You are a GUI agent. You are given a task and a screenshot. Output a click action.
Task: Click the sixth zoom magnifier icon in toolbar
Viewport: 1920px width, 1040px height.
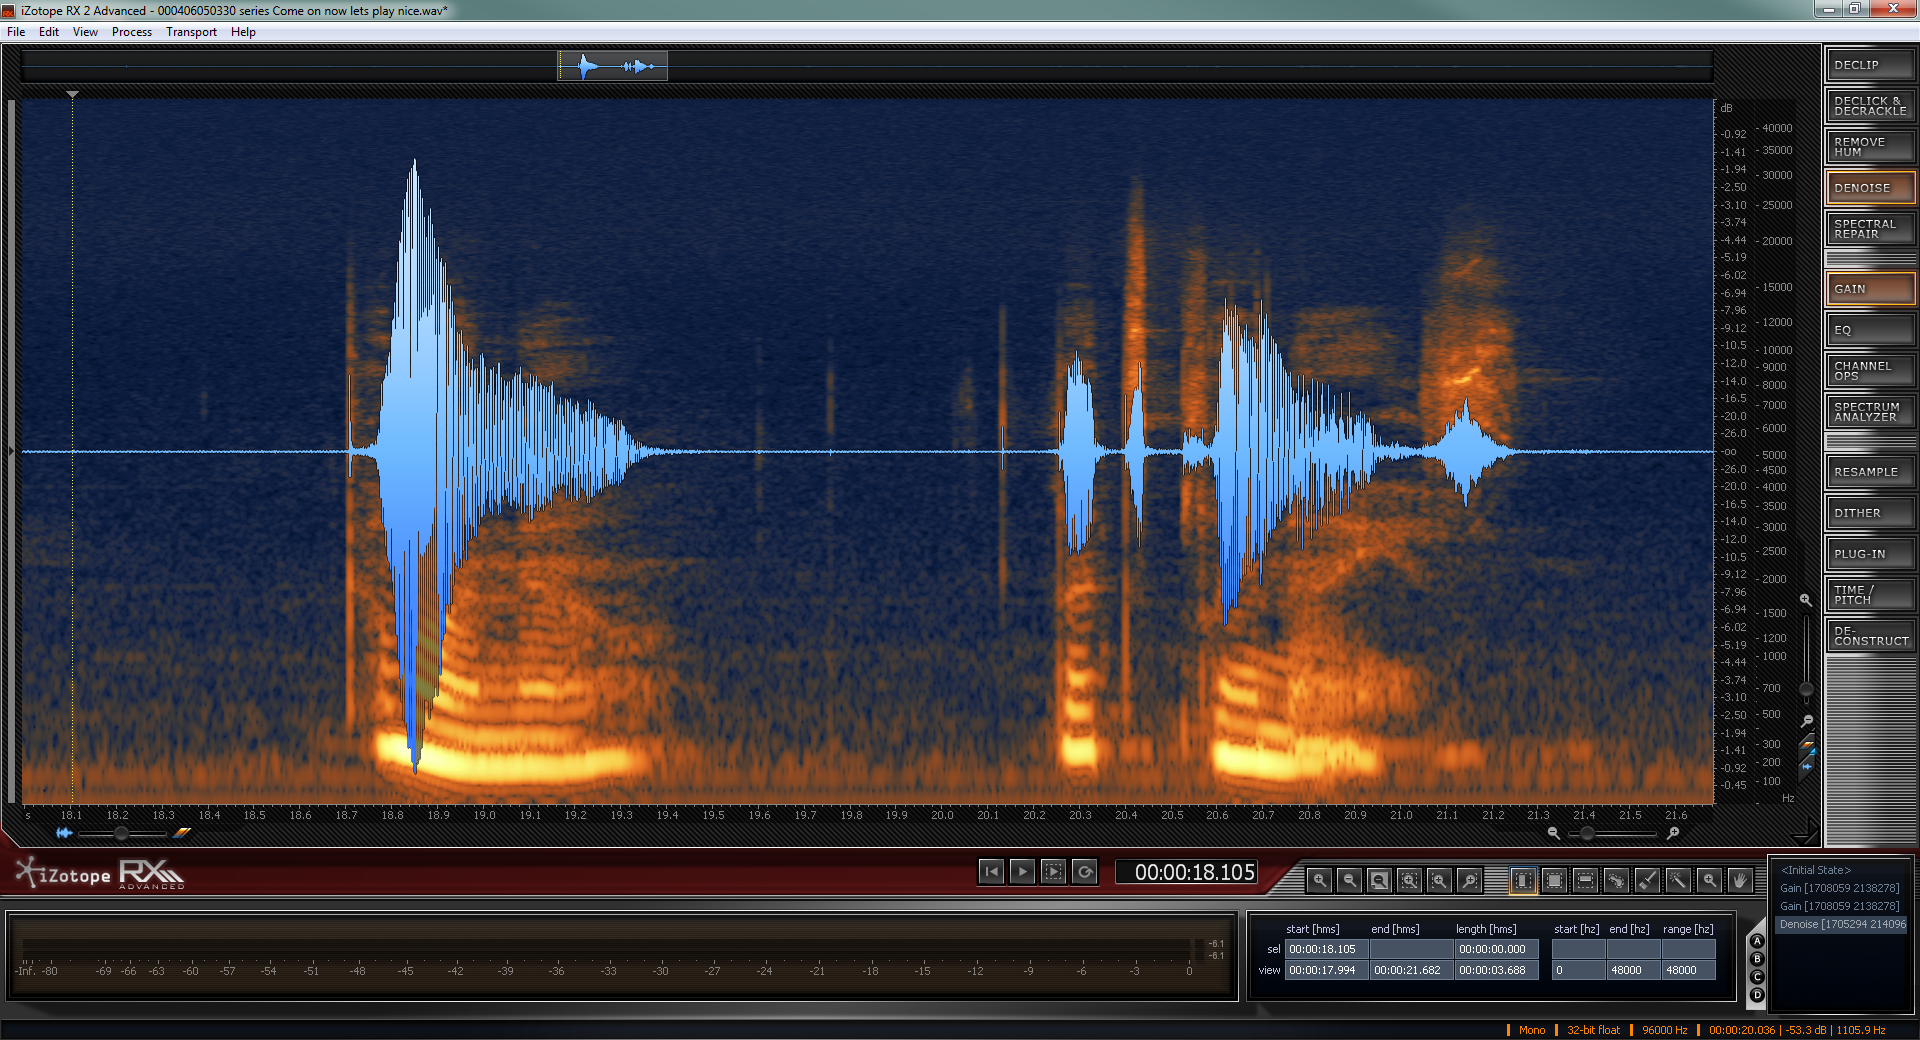tap(1469, 880)
